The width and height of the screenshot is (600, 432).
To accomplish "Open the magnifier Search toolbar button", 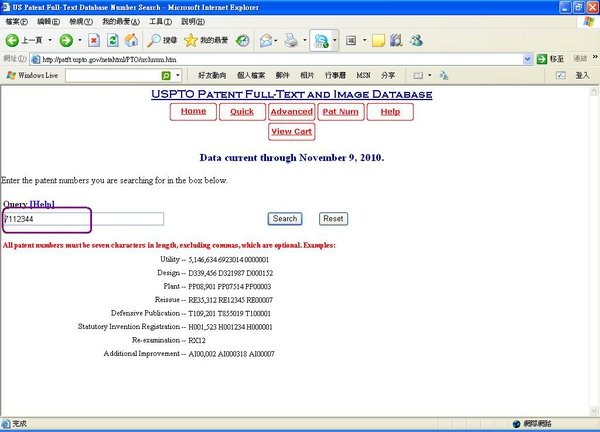I will click(x=163, y=40).
